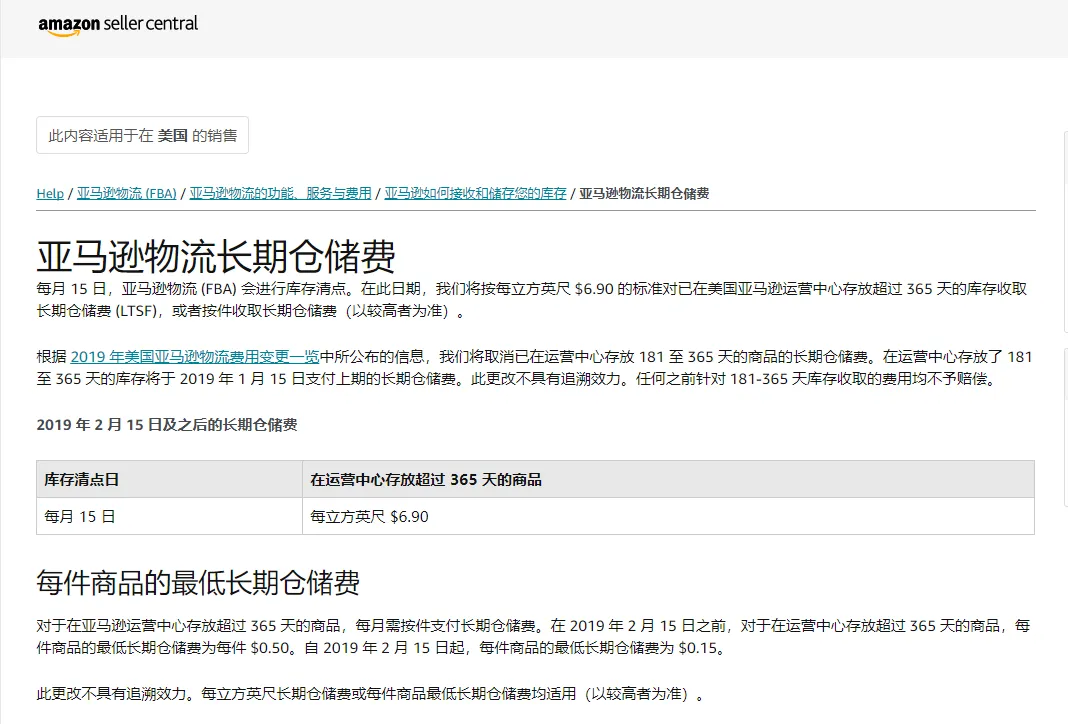Click the main heading 亚马逊物流长期仓储费
Image resolution: width=1068 pixels, height=724 pixels.
pyautogui.click(x=216, y=257)
